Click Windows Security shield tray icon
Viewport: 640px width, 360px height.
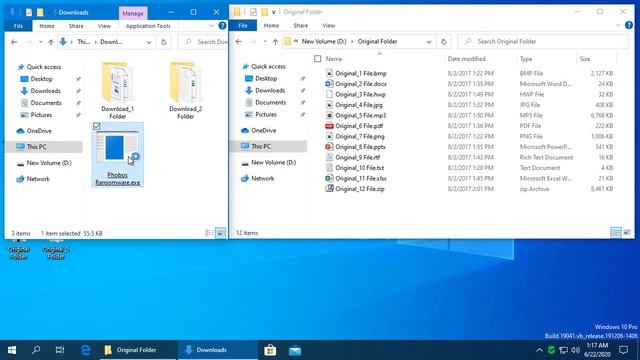coord(551,350)
